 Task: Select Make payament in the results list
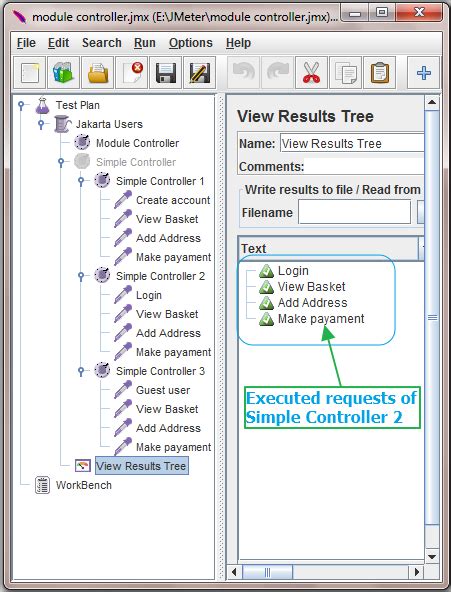pos(321,319)
